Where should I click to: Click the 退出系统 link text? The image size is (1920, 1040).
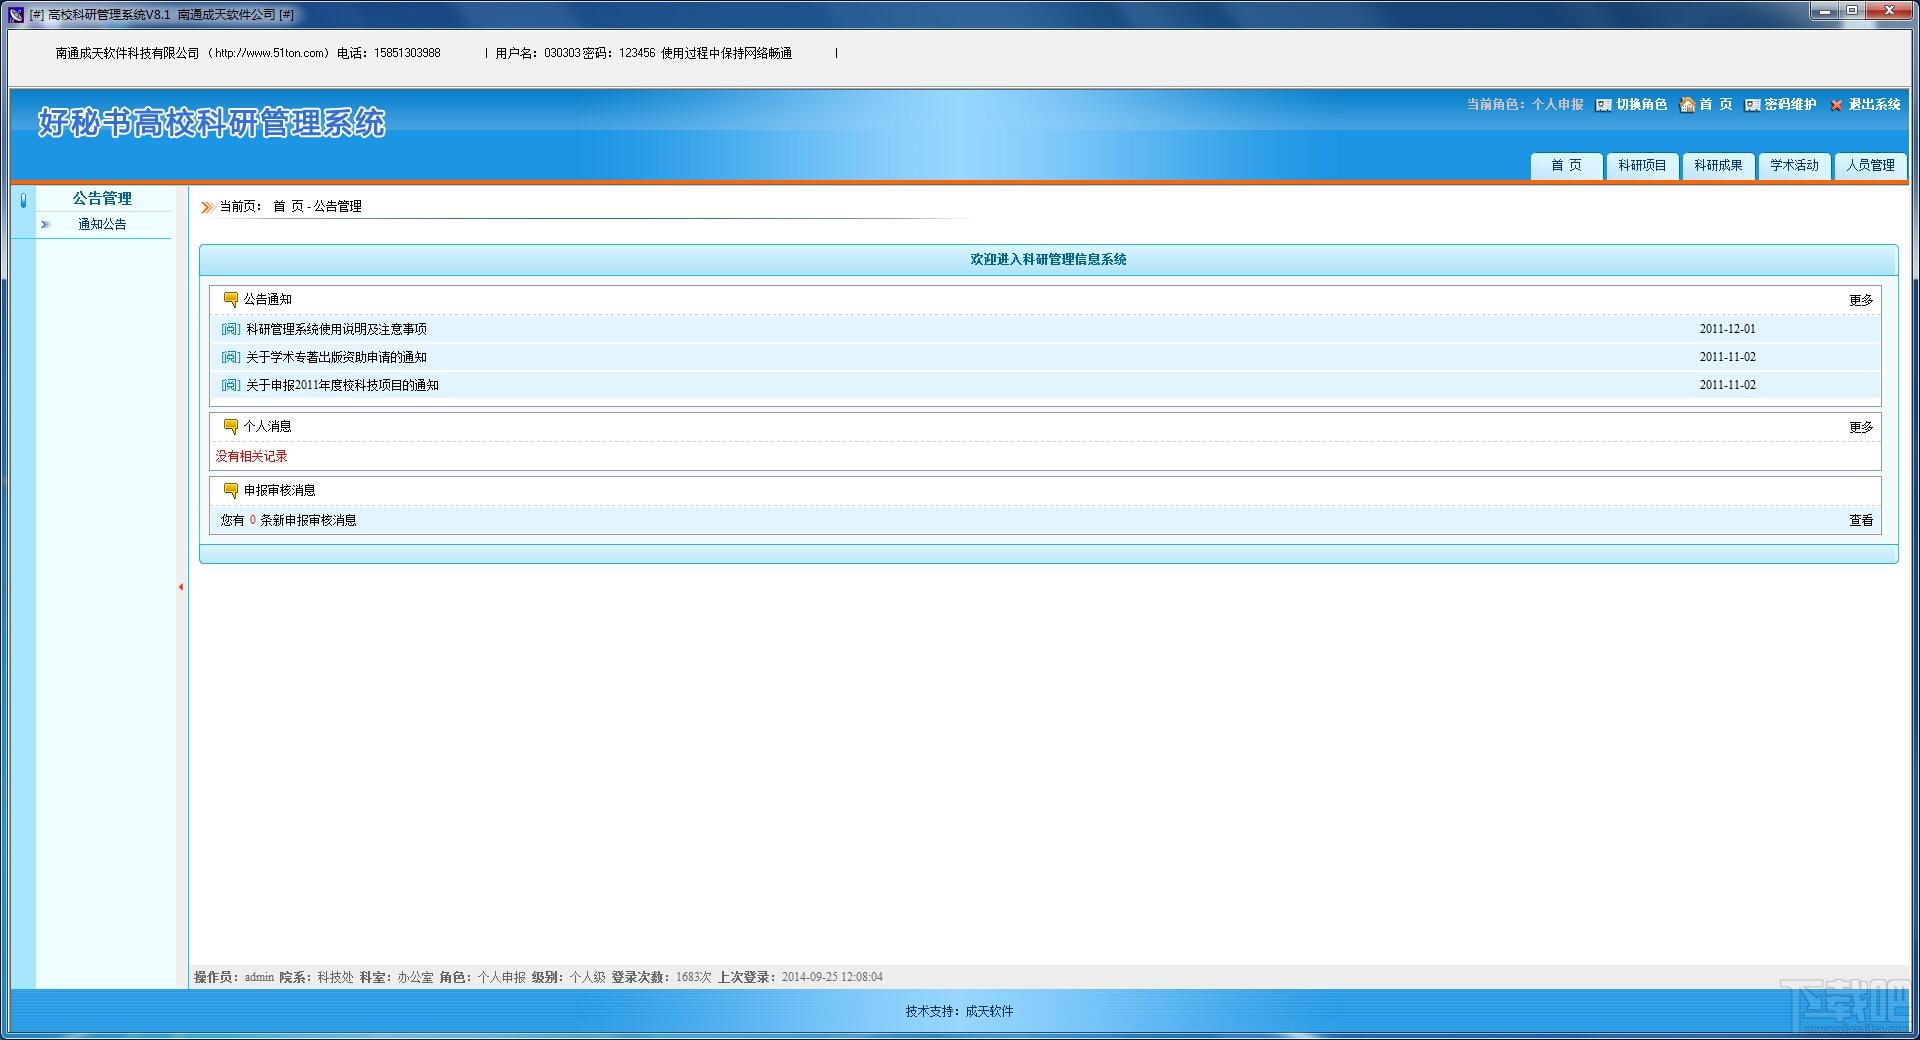[x=1874, y=105]
